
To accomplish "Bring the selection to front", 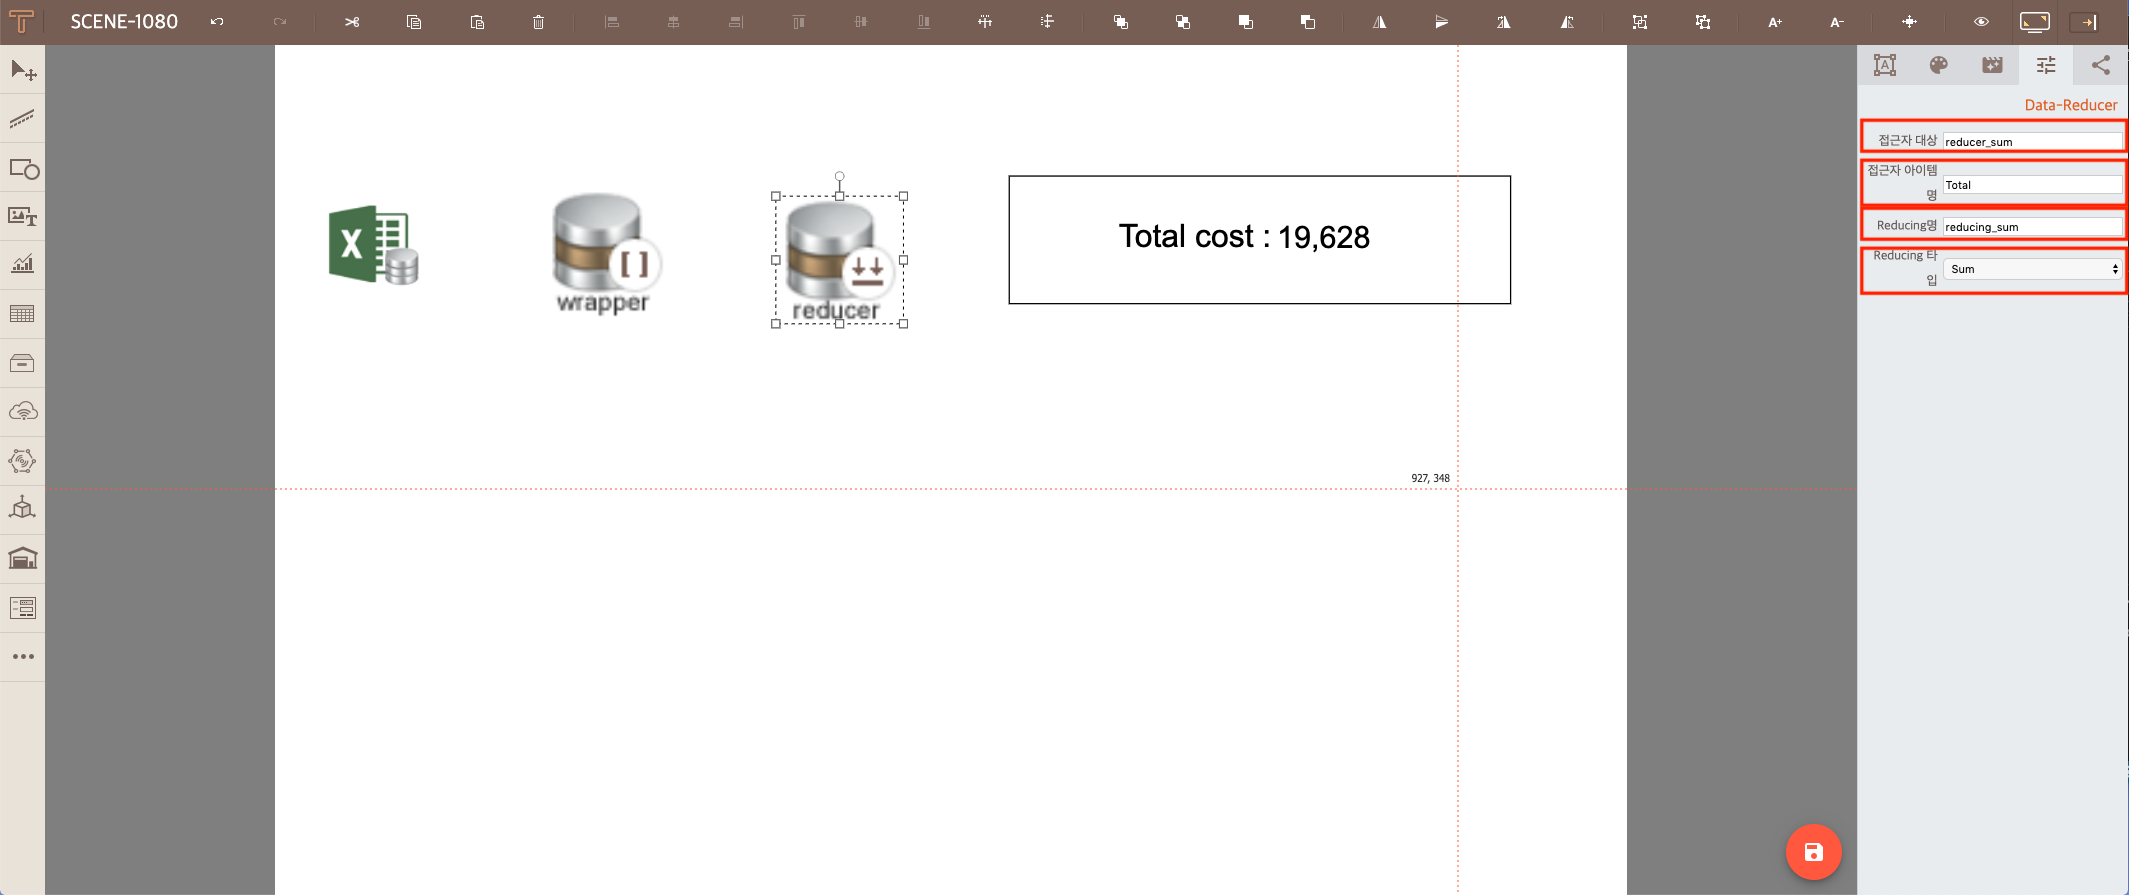I will coord(1121,22).
